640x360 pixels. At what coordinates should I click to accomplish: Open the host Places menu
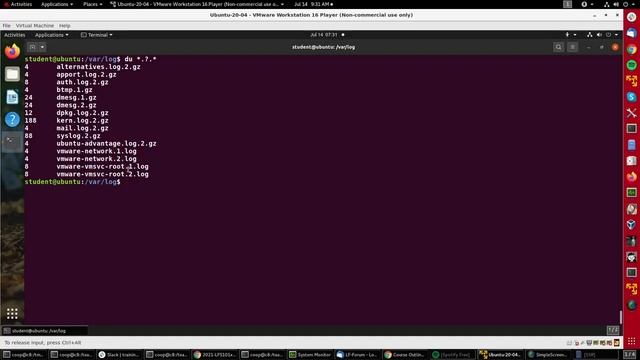point(93,4)
